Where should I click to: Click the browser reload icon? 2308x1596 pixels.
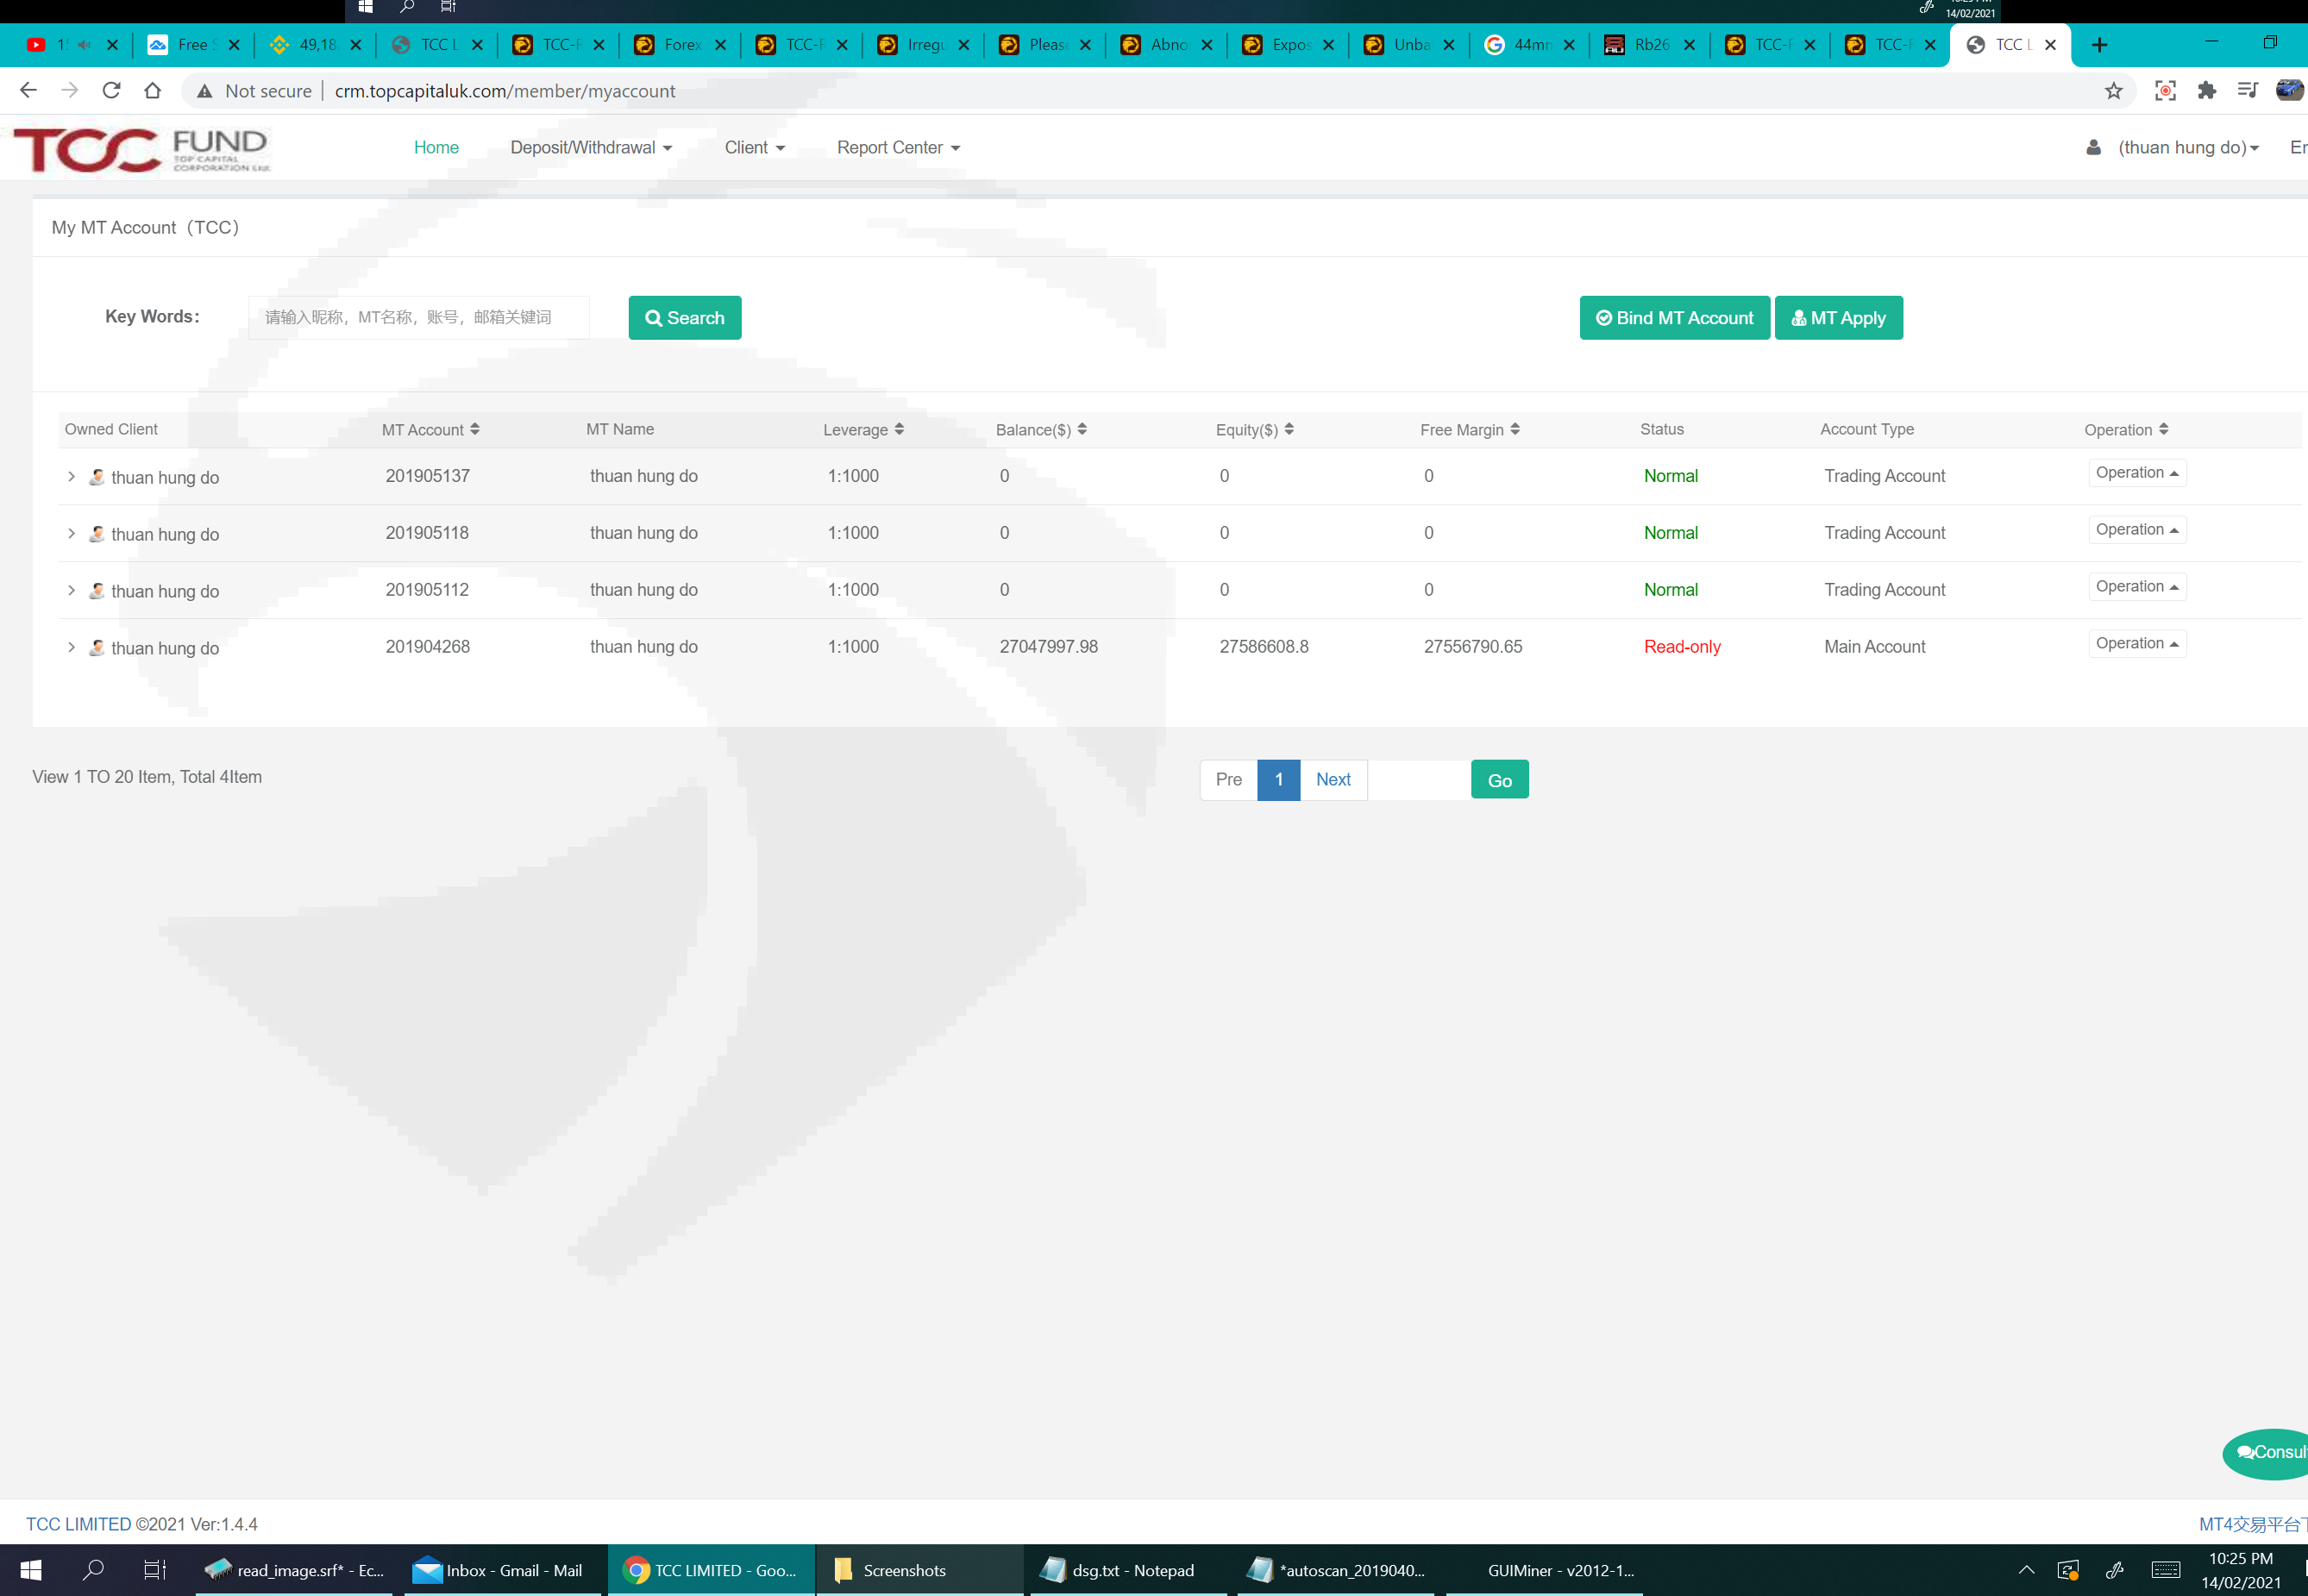coord(111,91)
